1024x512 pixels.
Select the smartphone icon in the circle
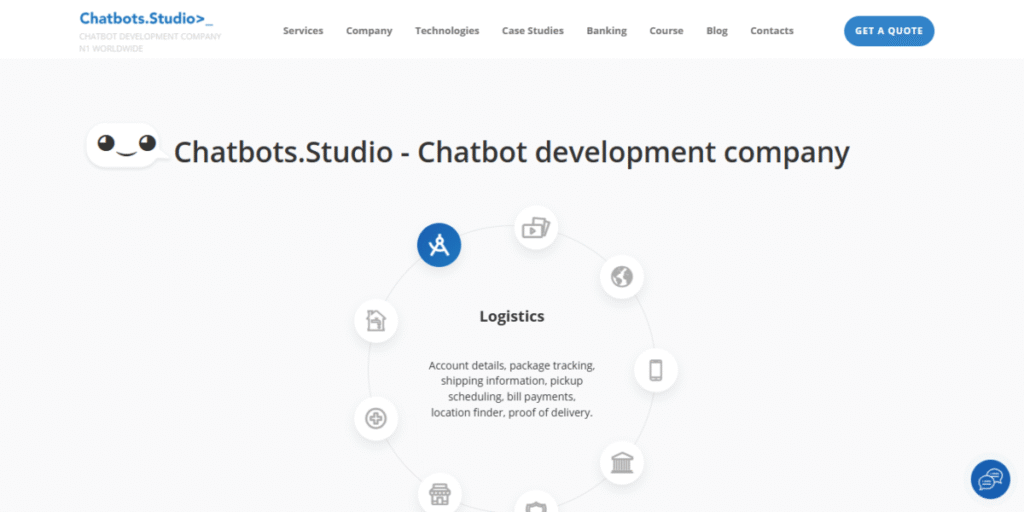coord(656,370)
